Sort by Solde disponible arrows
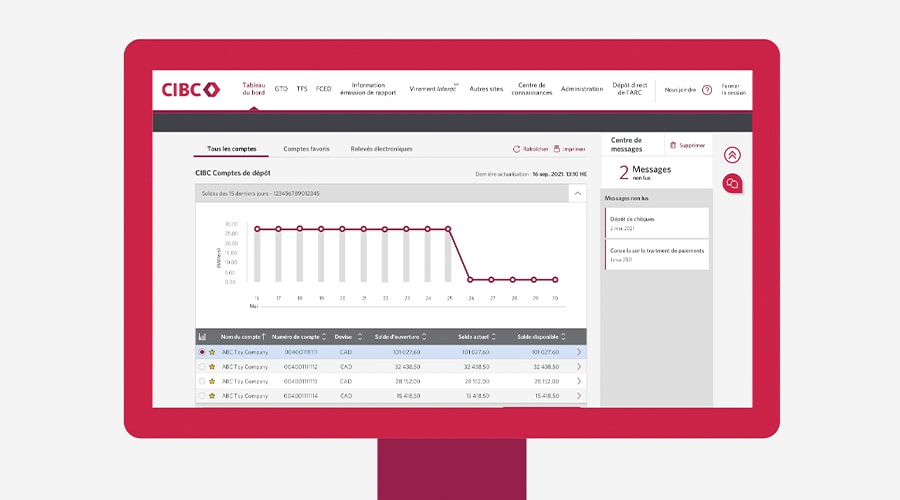 (563, 337)
